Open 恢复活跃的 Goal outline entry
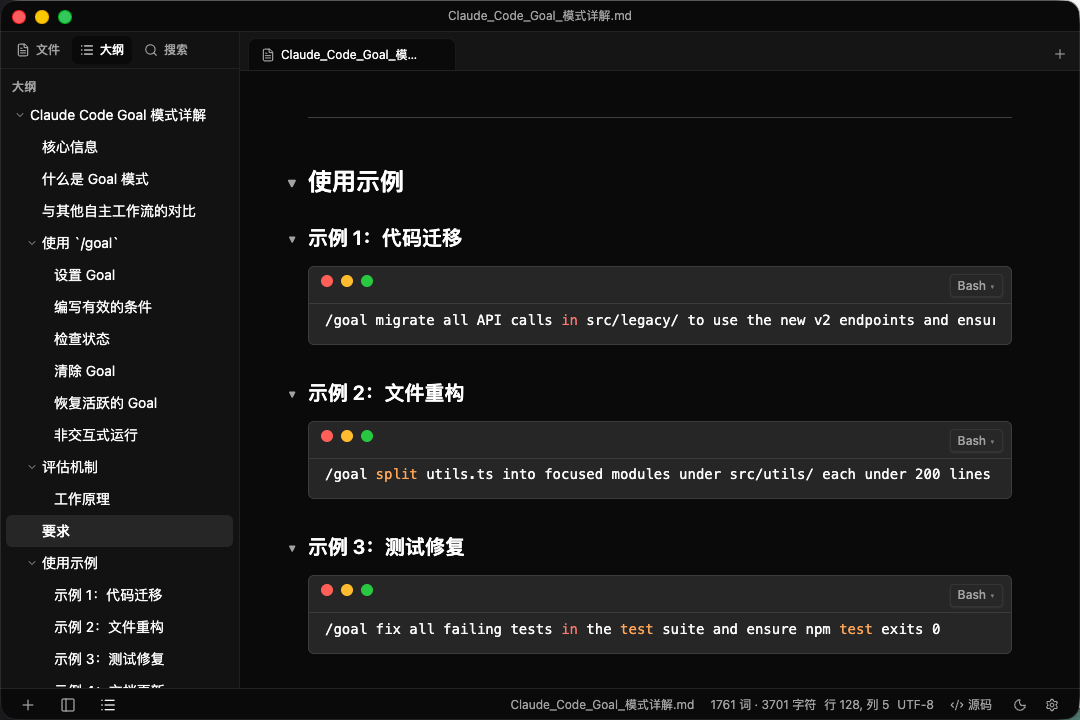This screenshot has width=1080, height=720. coord(105,403)
